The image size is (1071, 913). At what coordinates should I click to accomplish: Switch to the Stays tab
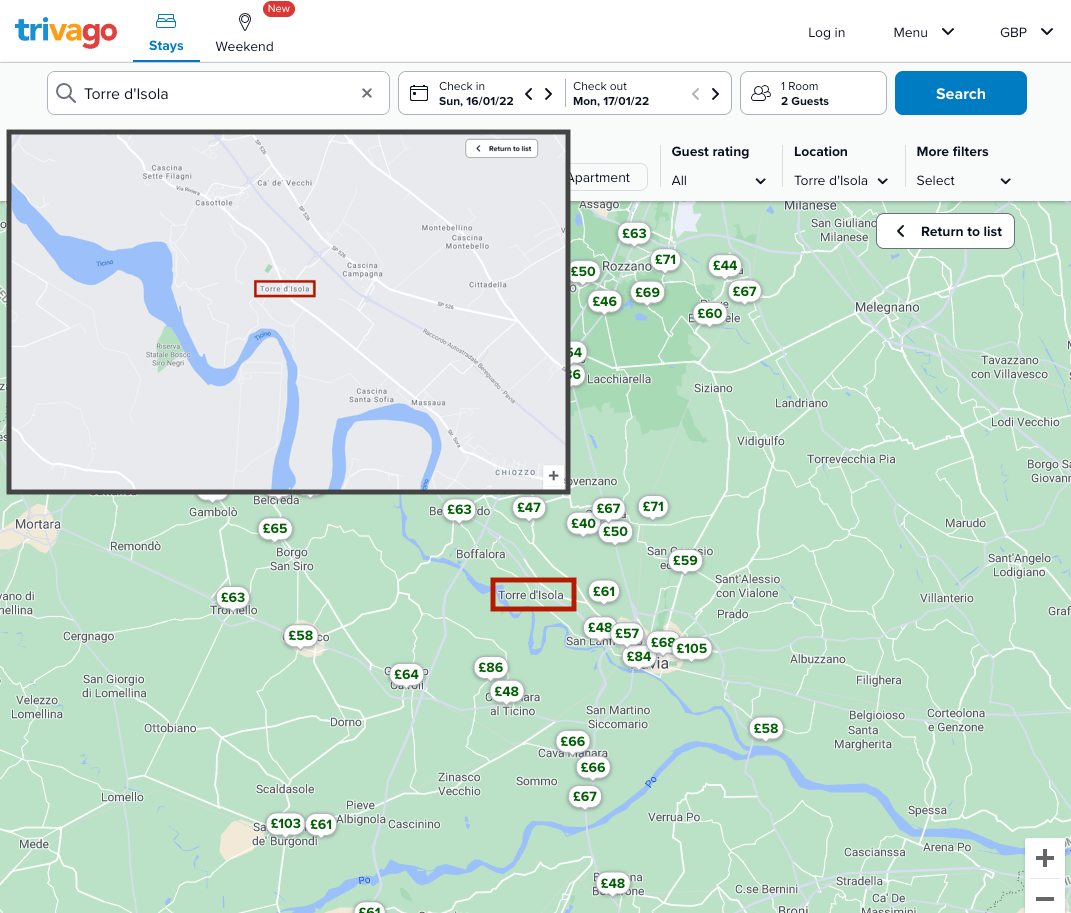click(x=166, y=32)
